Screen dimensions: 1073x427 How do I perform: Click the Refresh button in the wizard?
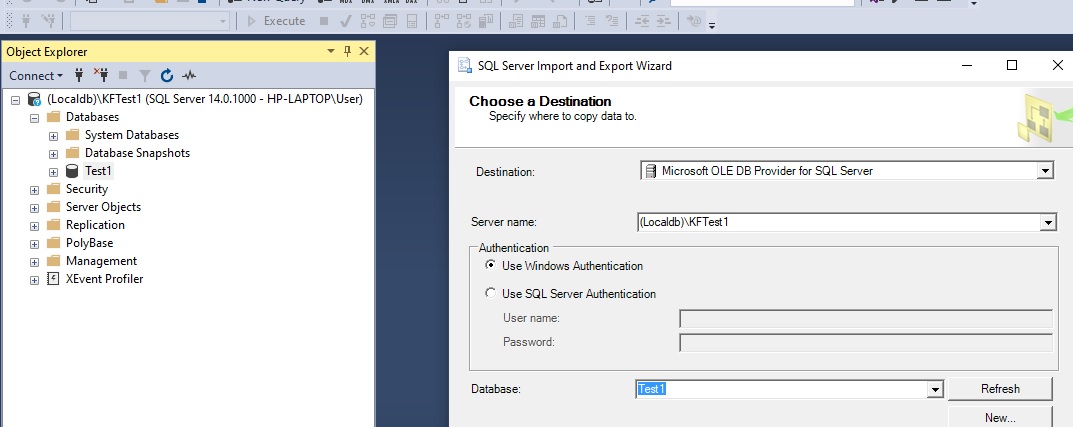[x=1000, y=389]
